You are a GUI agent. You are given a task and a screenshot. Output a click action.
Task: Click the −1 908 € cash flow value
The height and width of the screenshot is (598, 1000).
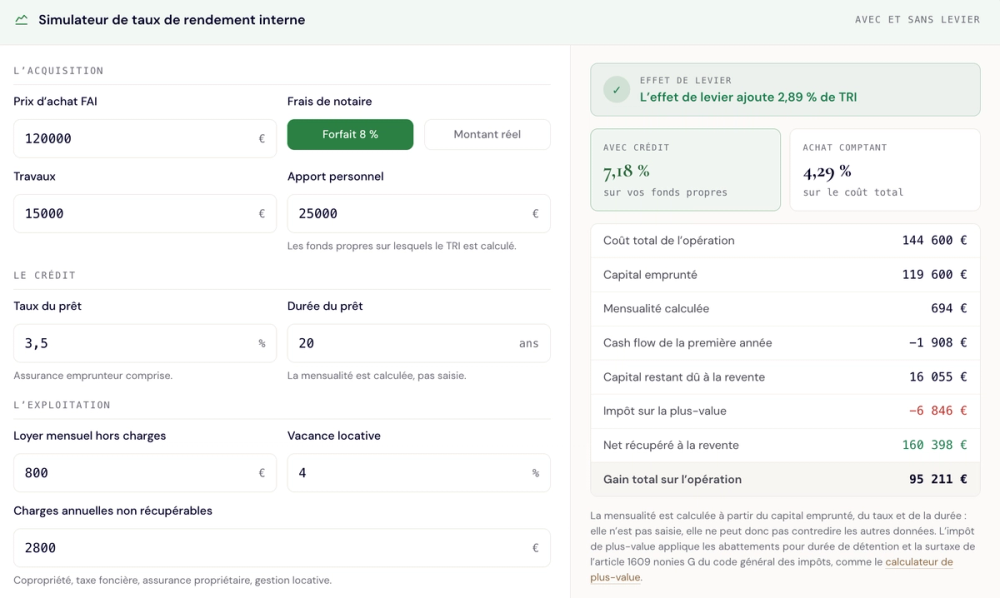coord(938,342)
